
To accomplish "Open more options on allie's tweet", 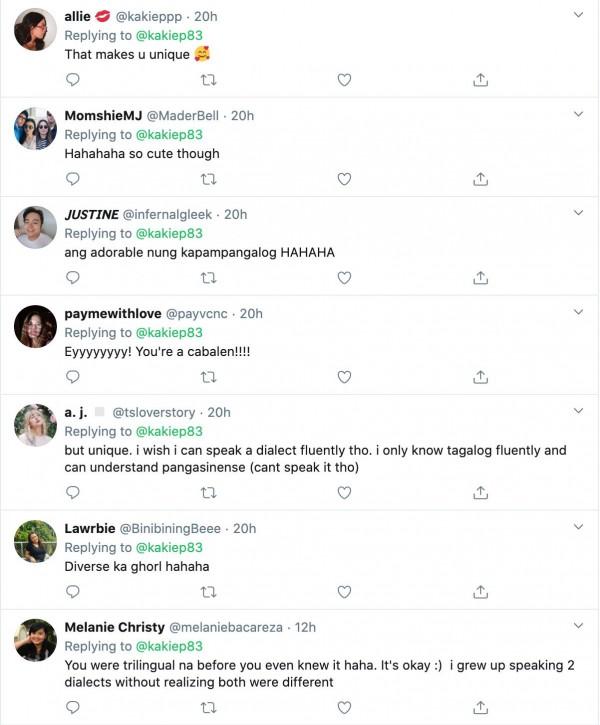I will [x=579, y=16].
